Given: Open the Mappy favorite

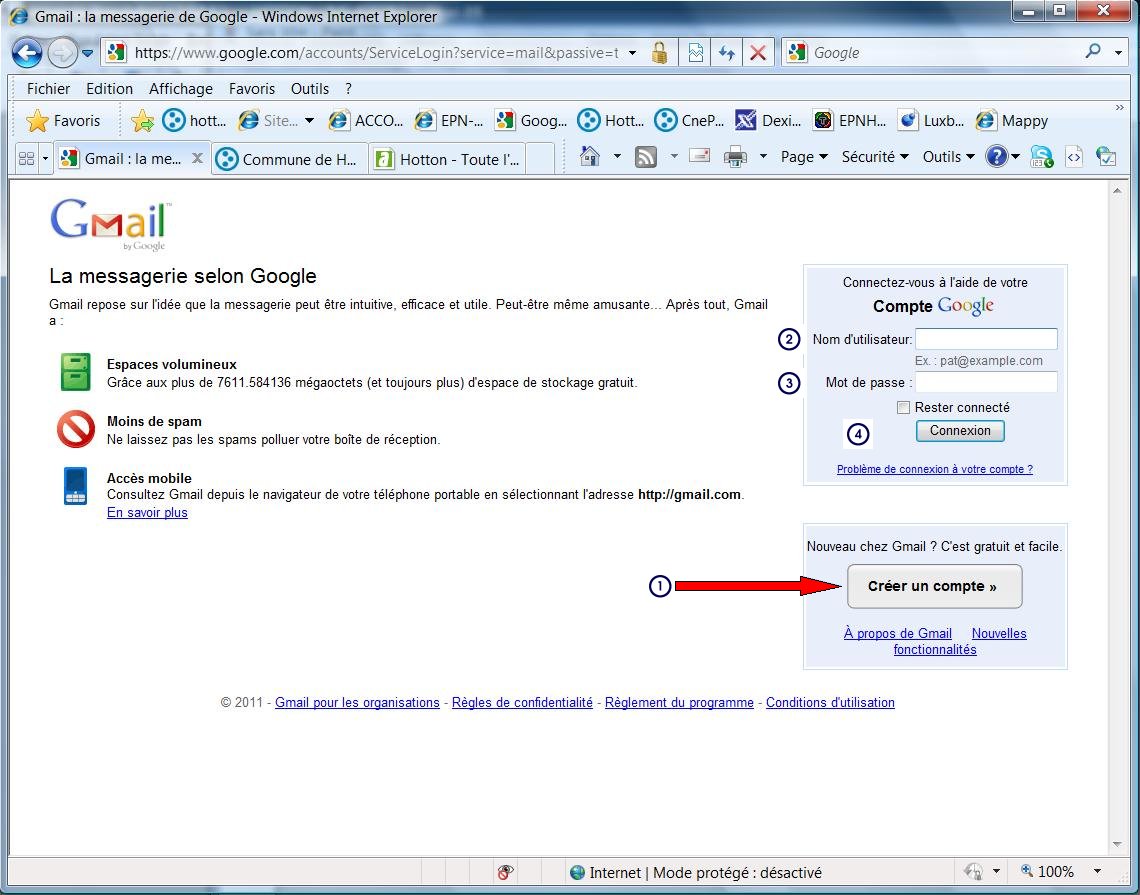Looking at the screenshot, I should pyautogui.click(x=1012, y=121).
